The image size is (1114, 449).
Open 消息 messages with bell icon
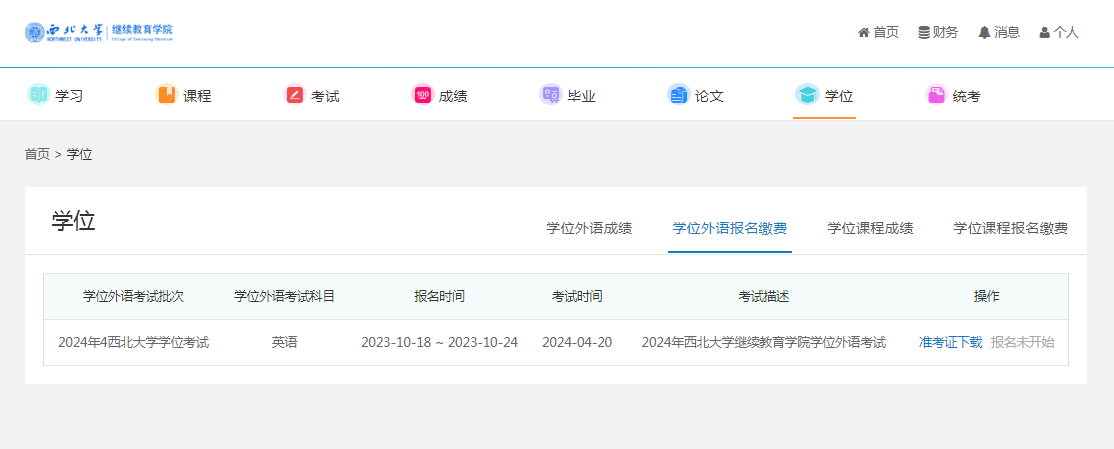(999, 32)
